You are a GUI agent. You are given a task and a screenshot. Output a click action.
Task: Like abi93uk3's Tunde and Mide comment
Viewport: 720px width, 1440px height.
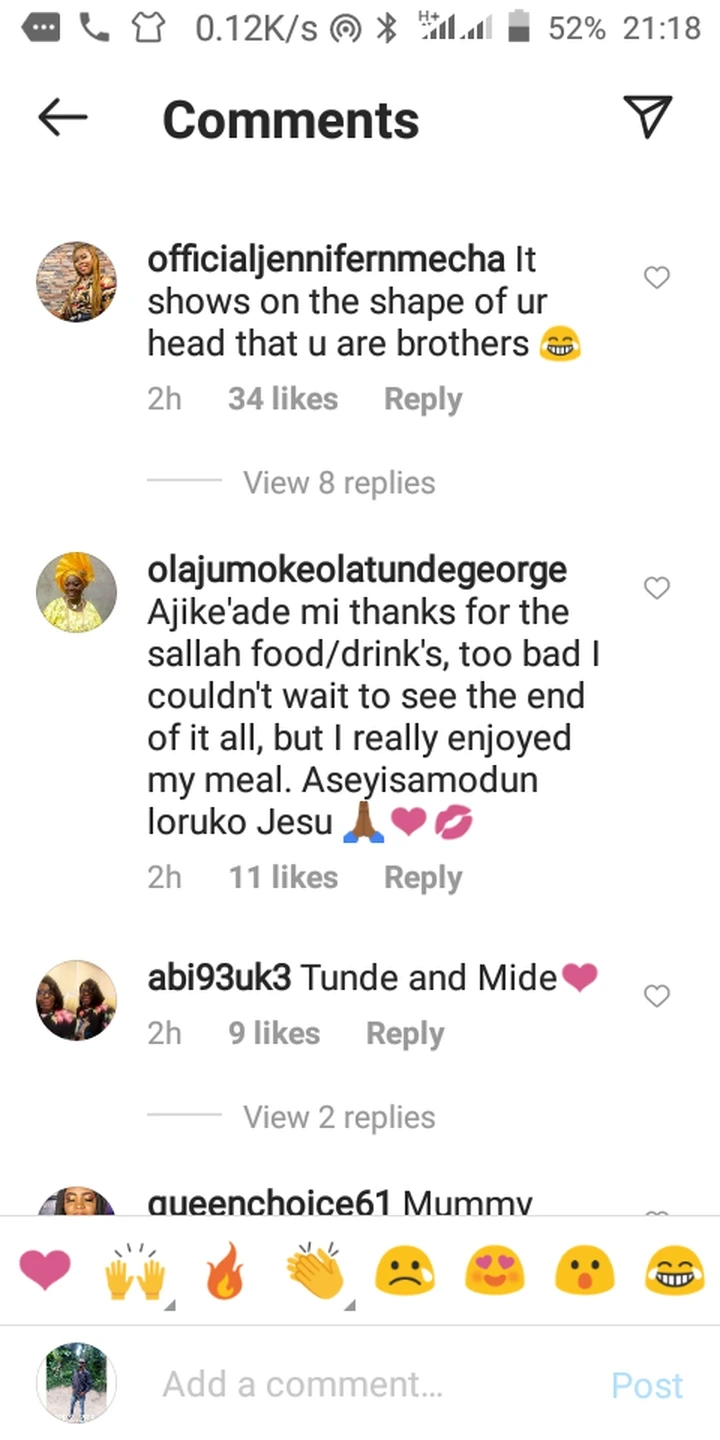[656, 996]
